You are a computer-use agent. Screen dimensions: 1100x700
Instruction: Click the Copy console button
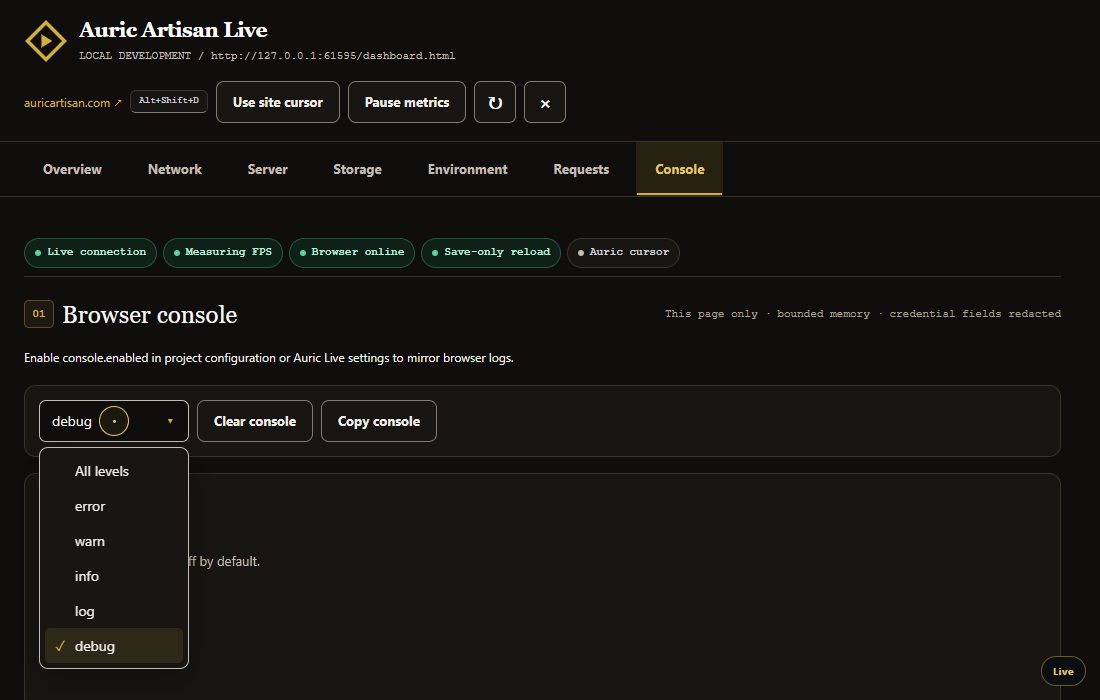point(379,421)
